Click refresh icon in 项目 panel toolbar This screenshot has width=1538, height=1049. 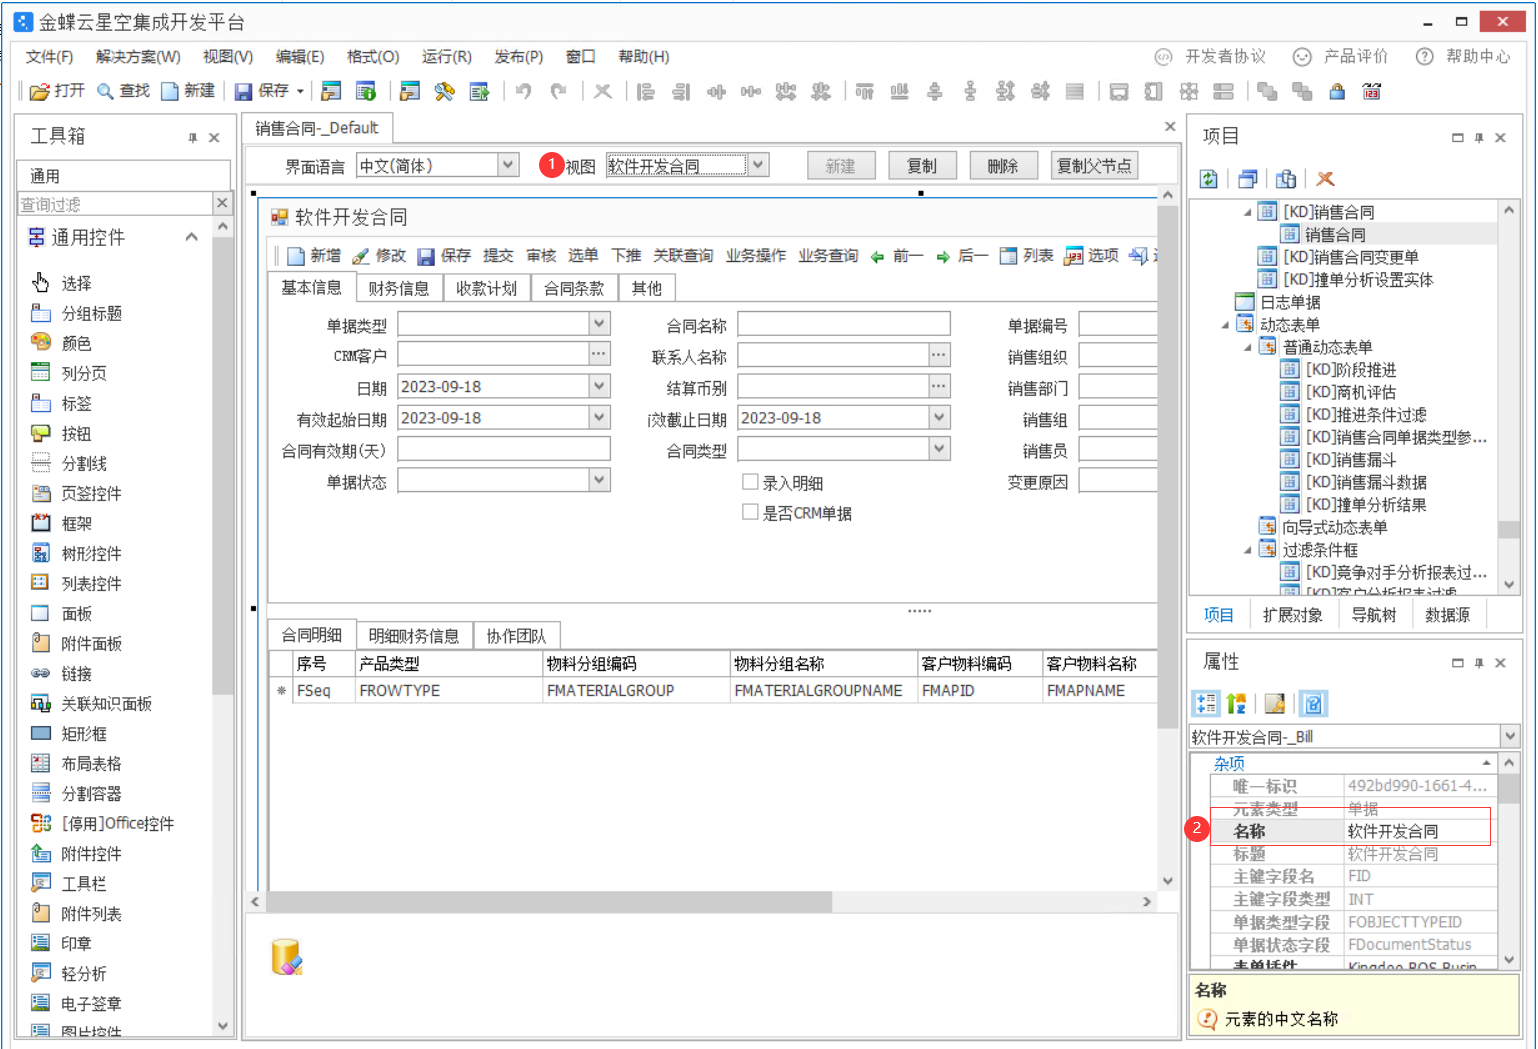(1209, 179)
